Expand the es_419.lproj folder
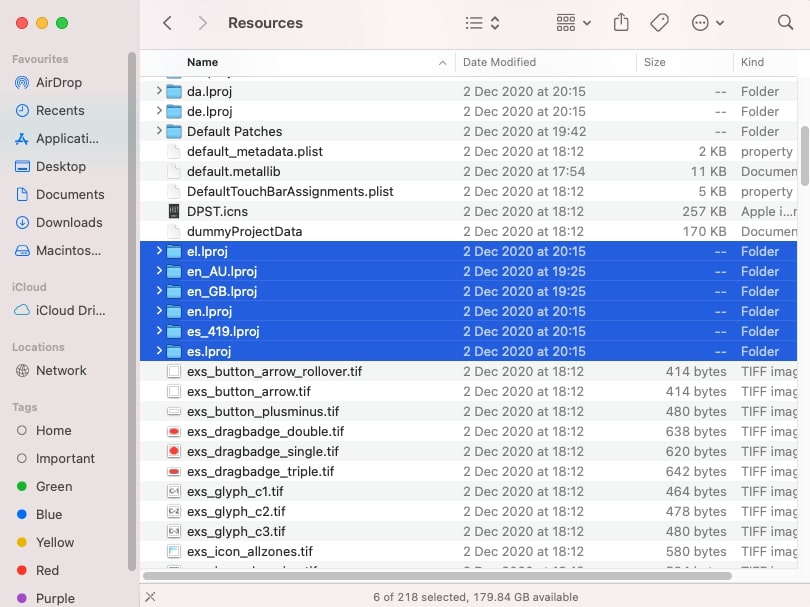The image size is (810, 607). pos(159,331)
